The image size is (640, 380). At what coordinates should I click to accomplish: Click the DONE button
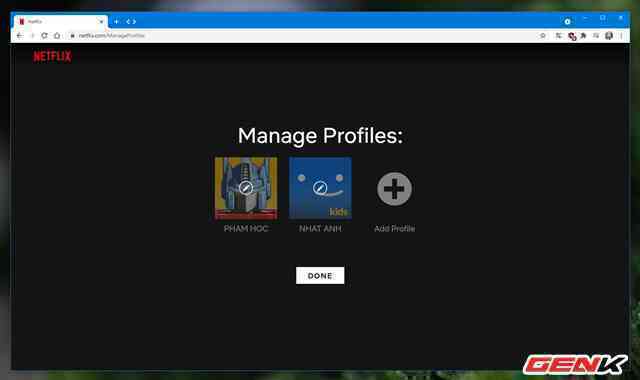click(320, 276)
